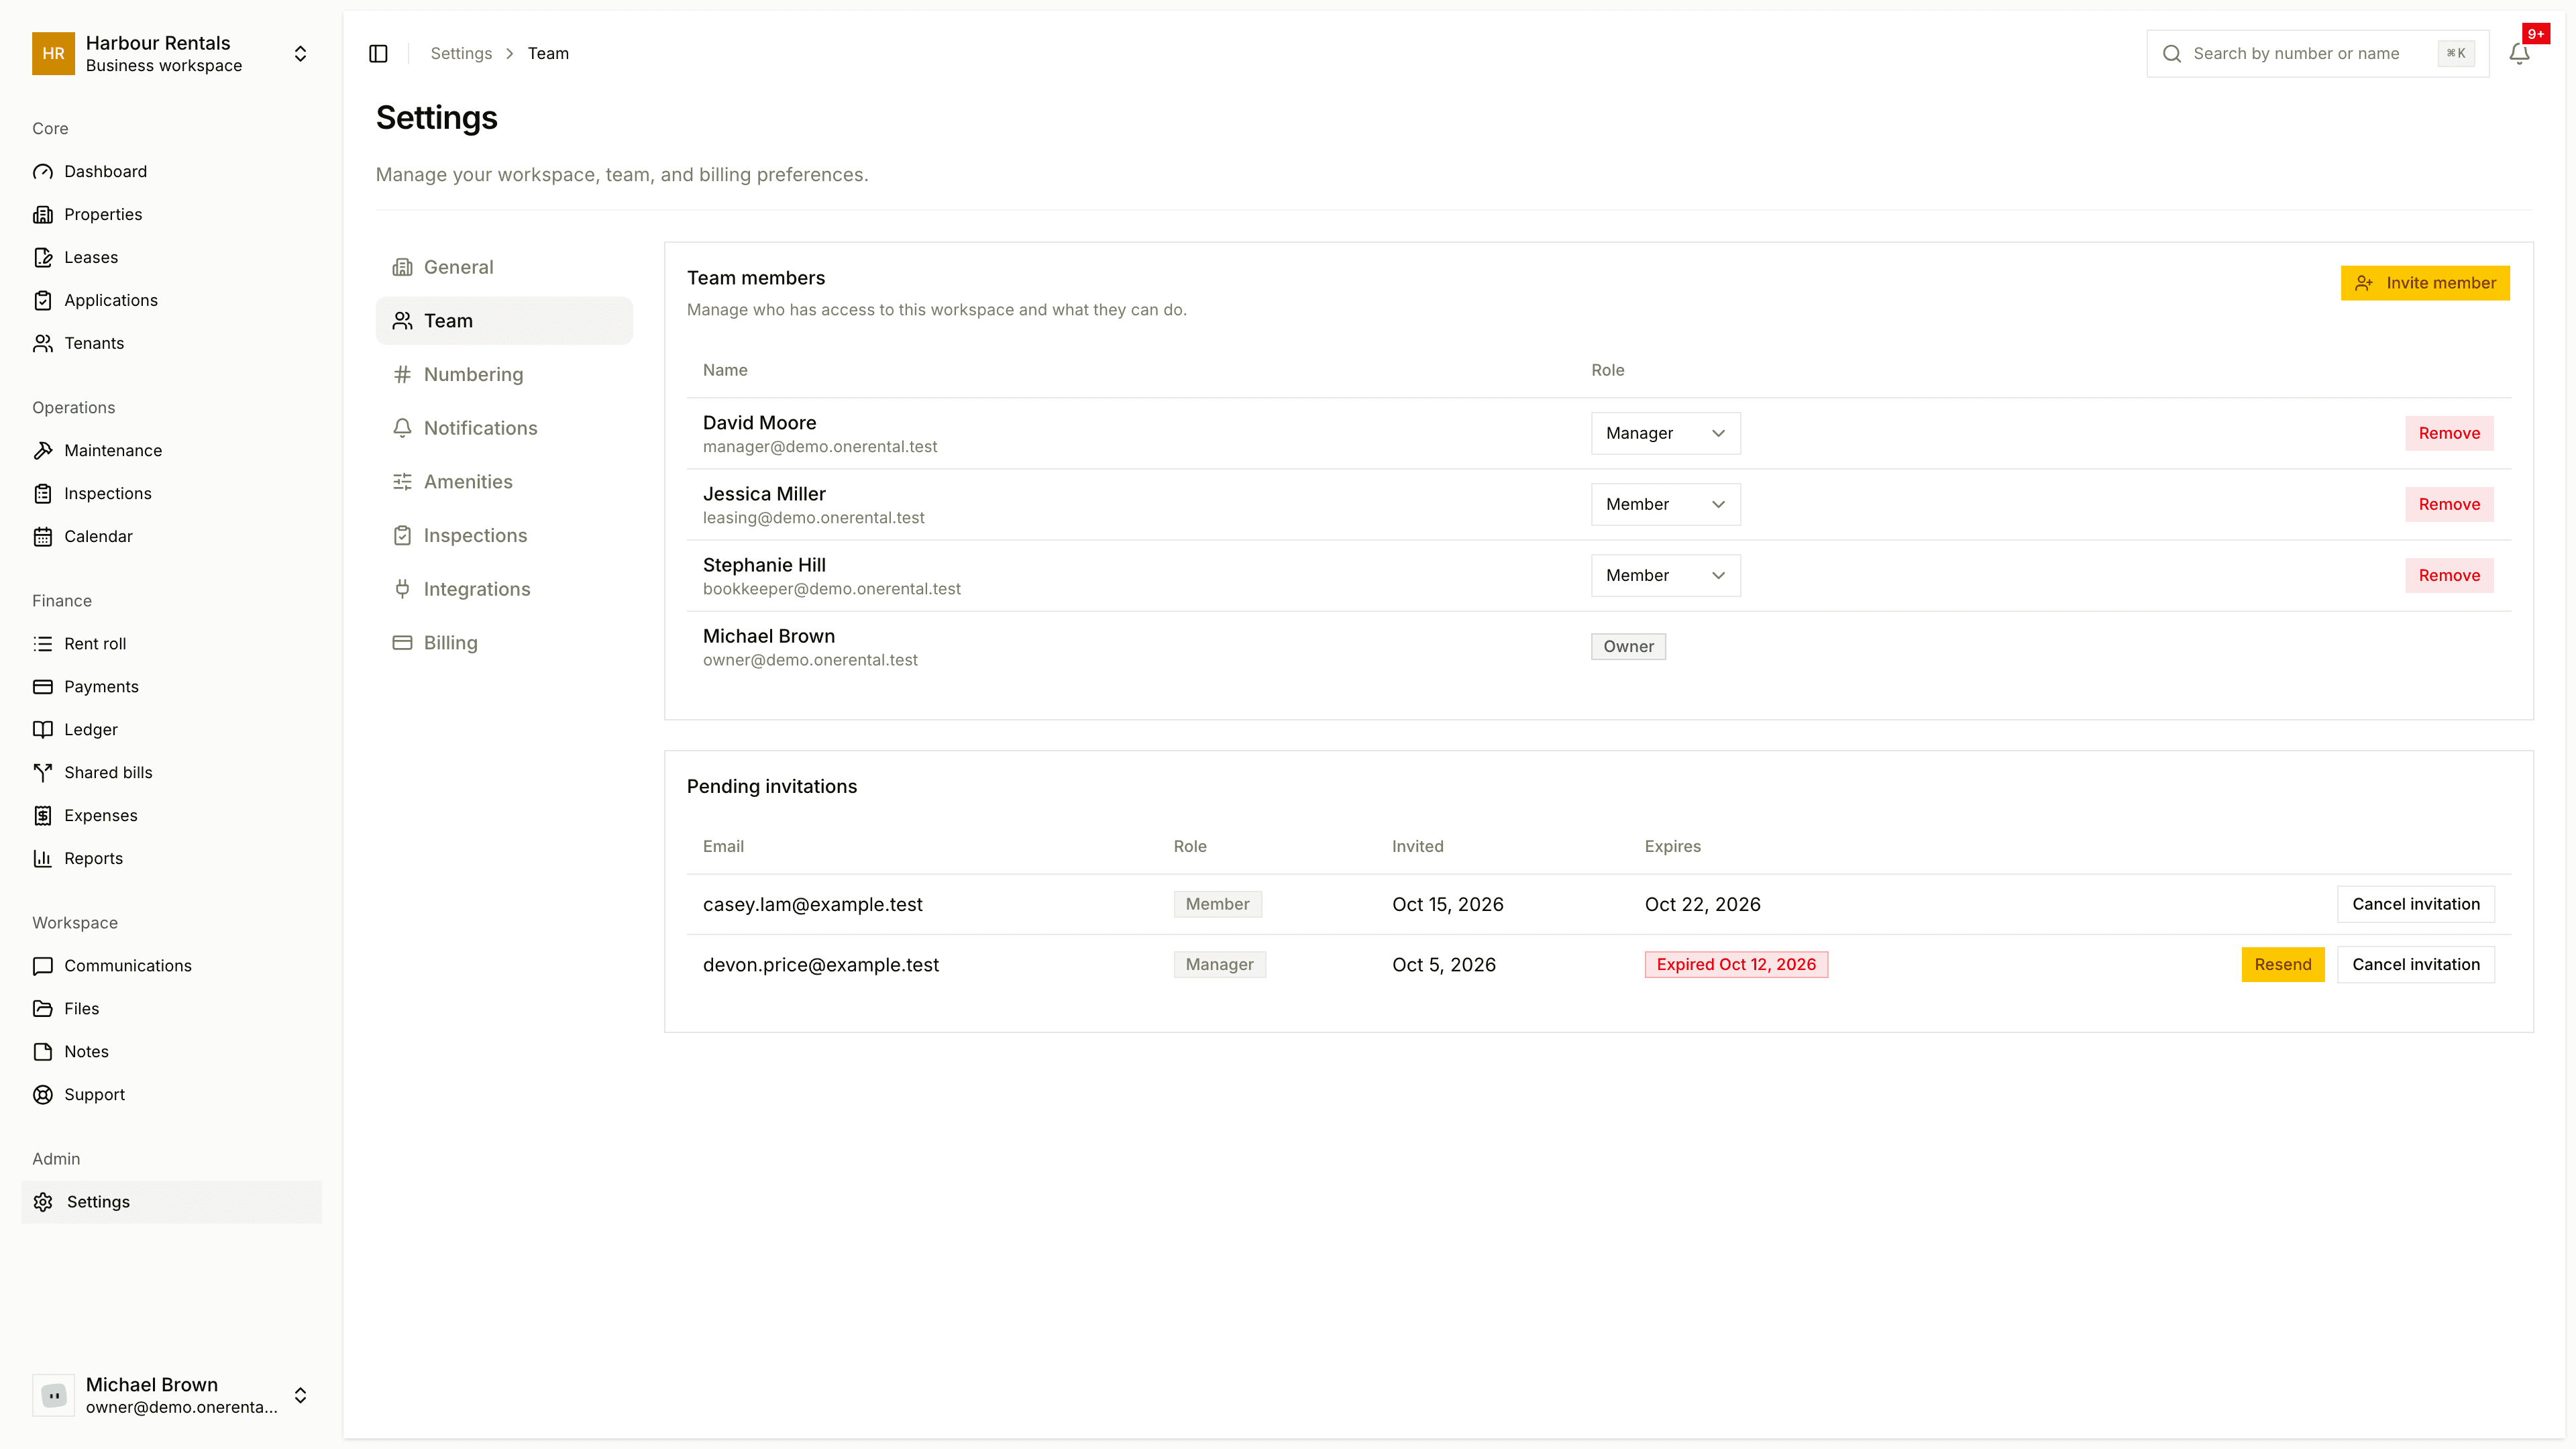Toggle the sidebar panel icon
2576x1449 pixels.
(378, 53)
